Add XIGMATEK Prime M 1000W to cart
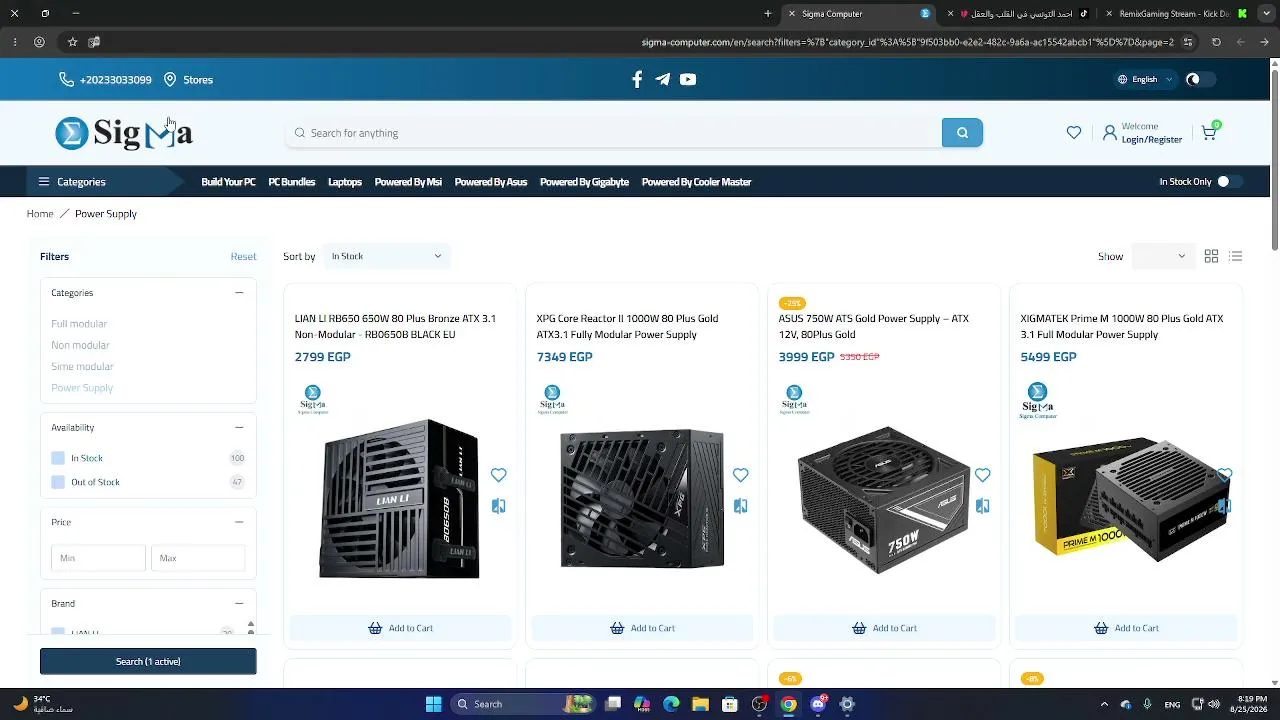The height and width of the screenshot is (720, 1280). pyautogui.click(x=1126, y=628)
